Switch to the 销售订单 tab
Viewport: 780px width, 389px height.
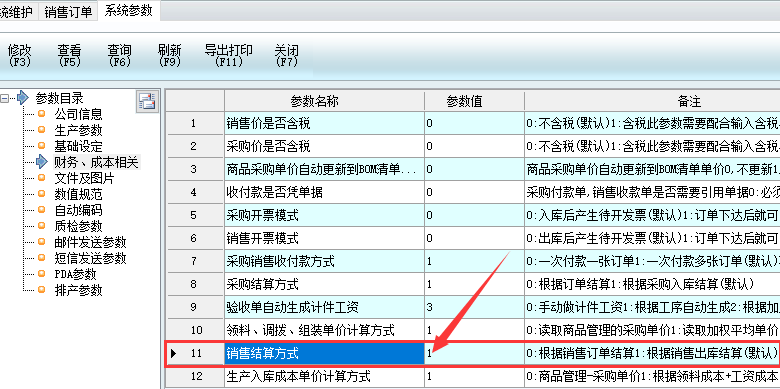(x=68, y=12)
